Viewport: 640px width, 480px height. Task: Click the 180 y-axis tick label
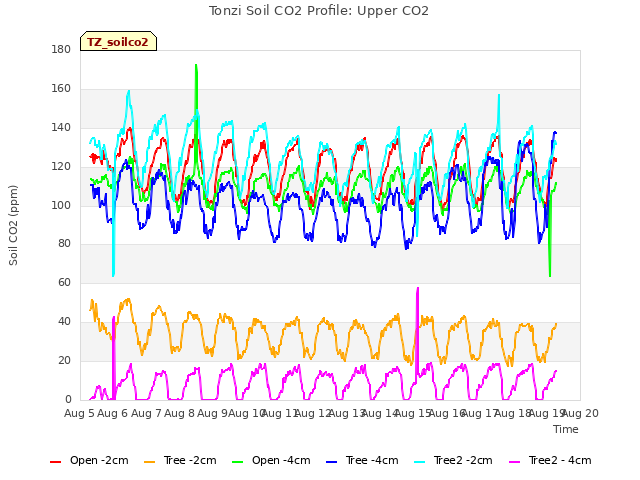pyautogui.click(x=61, y=49)
